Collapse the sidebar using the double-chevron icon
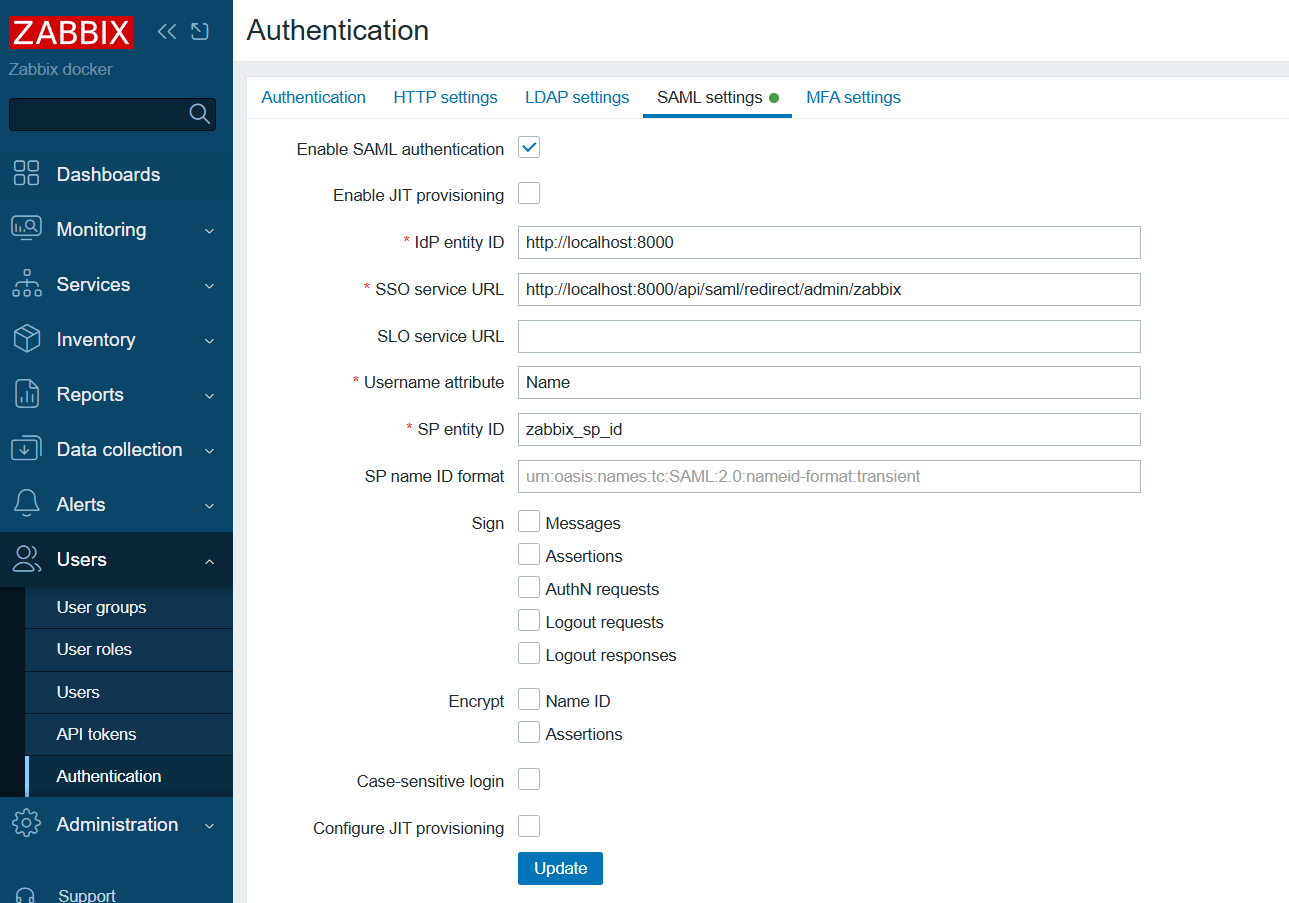Viewport: 1289px width, 903px height. click(166, 31)
